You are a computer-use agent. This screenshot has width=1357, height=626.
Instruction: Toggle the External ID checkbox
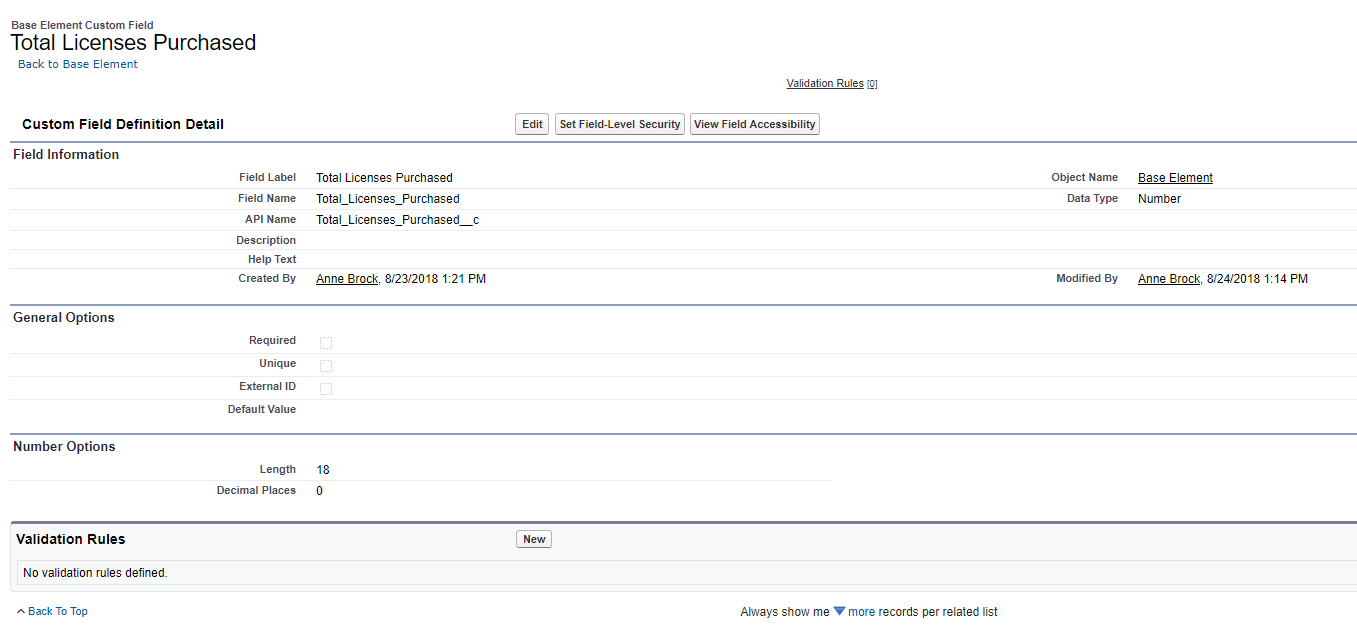(x=326, y=389)
